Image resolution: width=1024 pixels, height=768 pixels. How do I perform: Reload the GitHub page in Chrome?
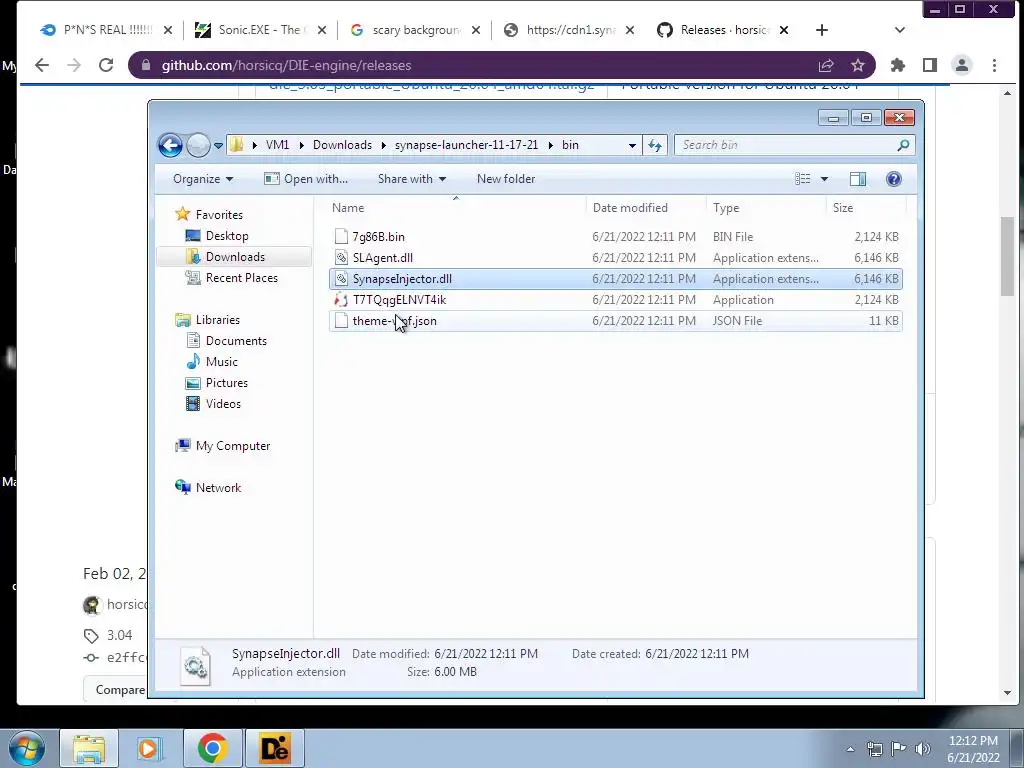pos(106,65)
